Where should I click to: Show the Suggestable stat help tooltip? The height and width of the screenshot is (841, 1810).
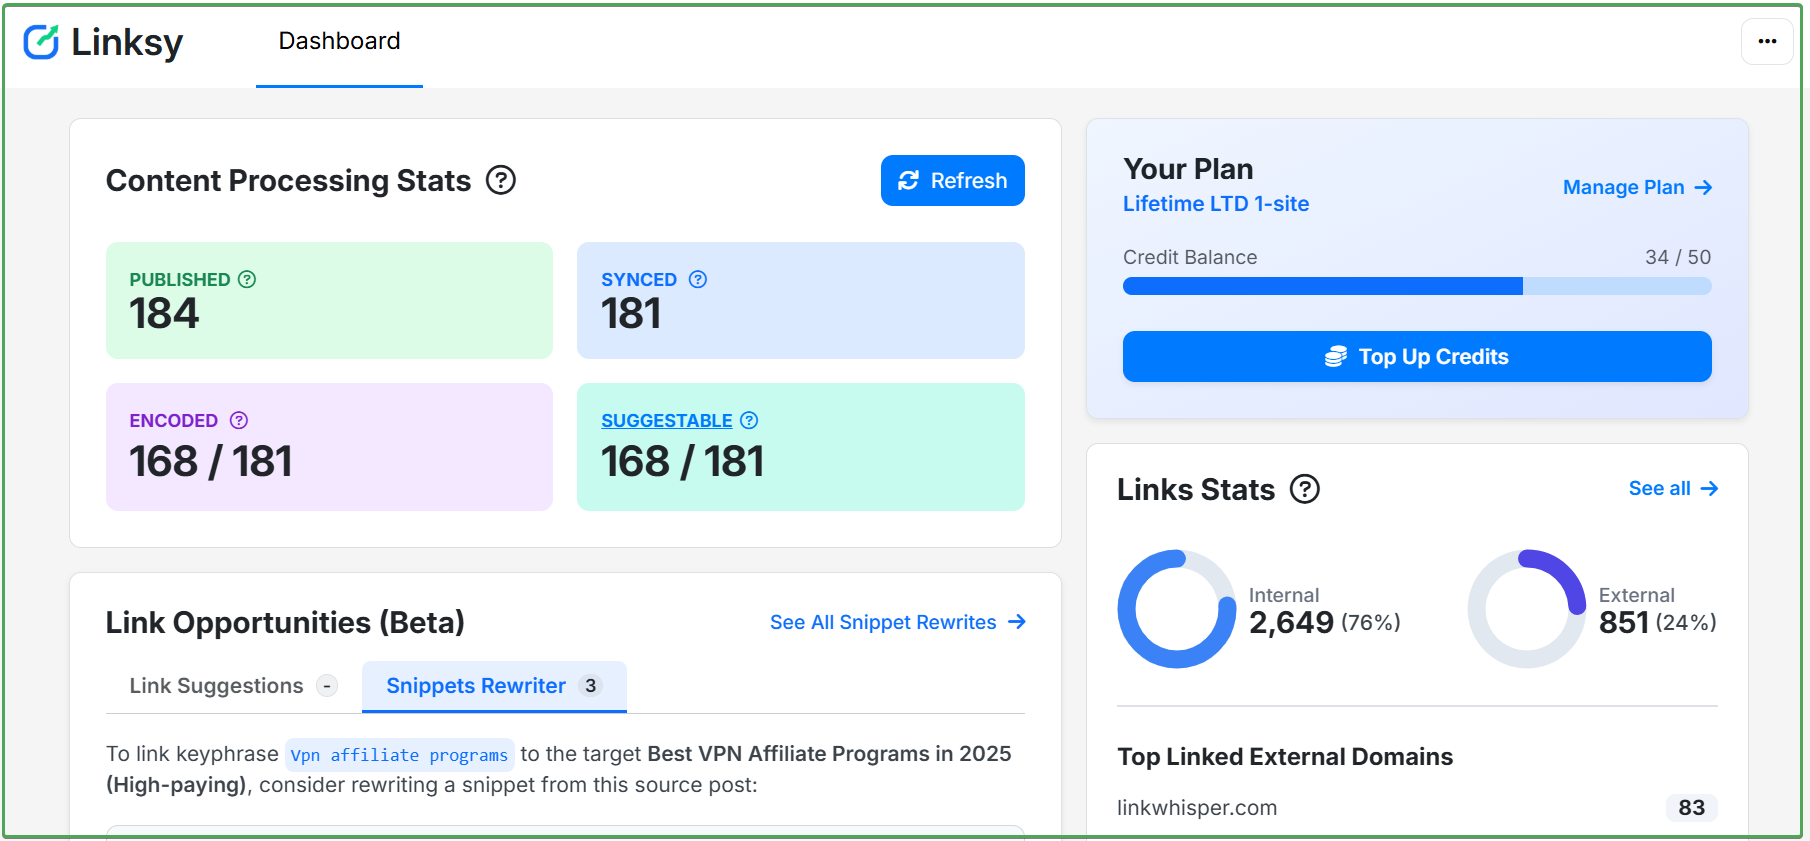click(x=749, y=420)
